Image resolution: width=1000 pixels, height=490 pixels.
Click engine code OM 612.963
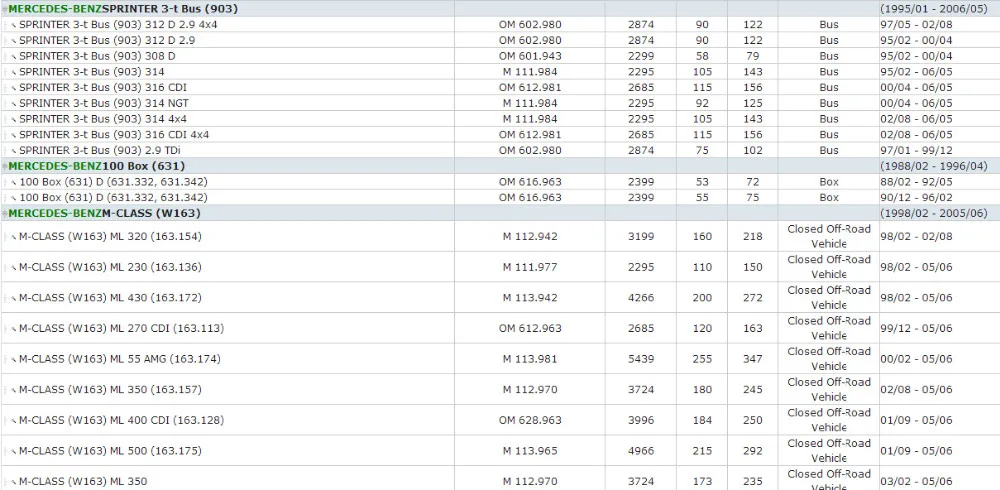coord(530,329)
